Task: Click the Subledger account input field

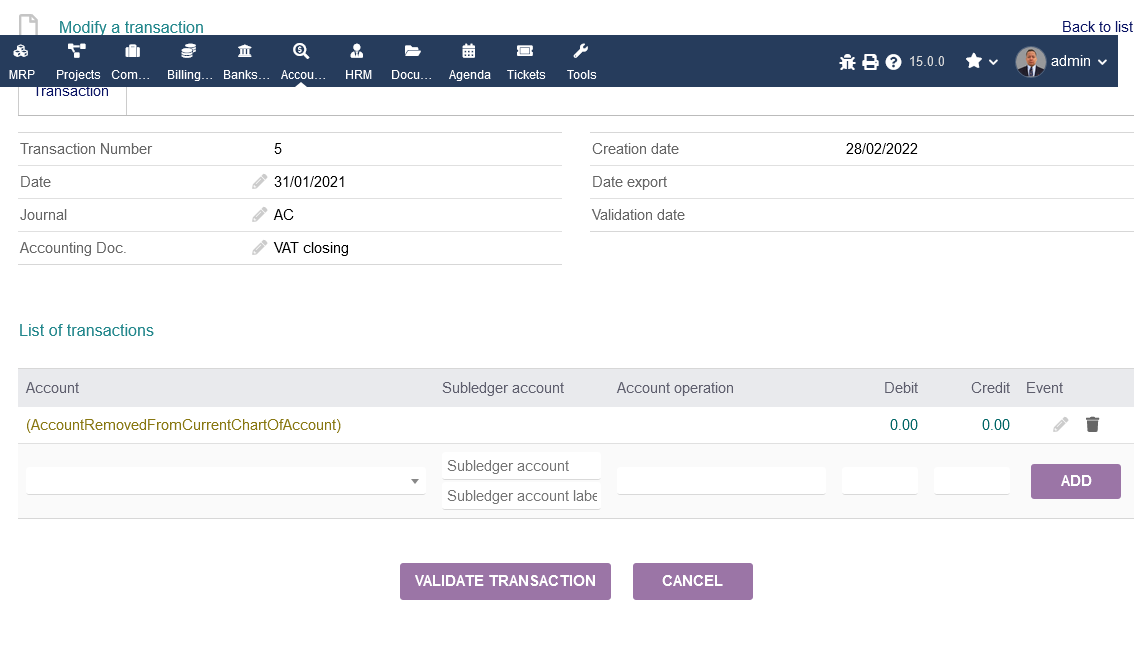Action: point(521,466)
